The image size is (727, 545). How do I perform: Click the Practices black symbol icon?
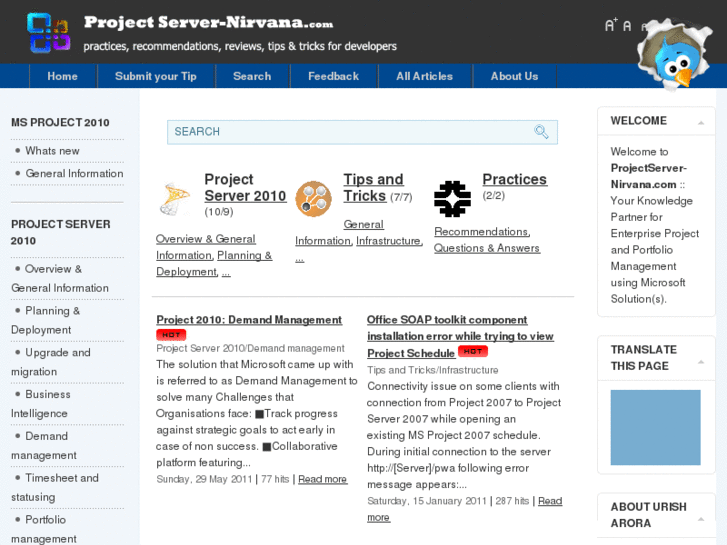(x=452, y=199)
